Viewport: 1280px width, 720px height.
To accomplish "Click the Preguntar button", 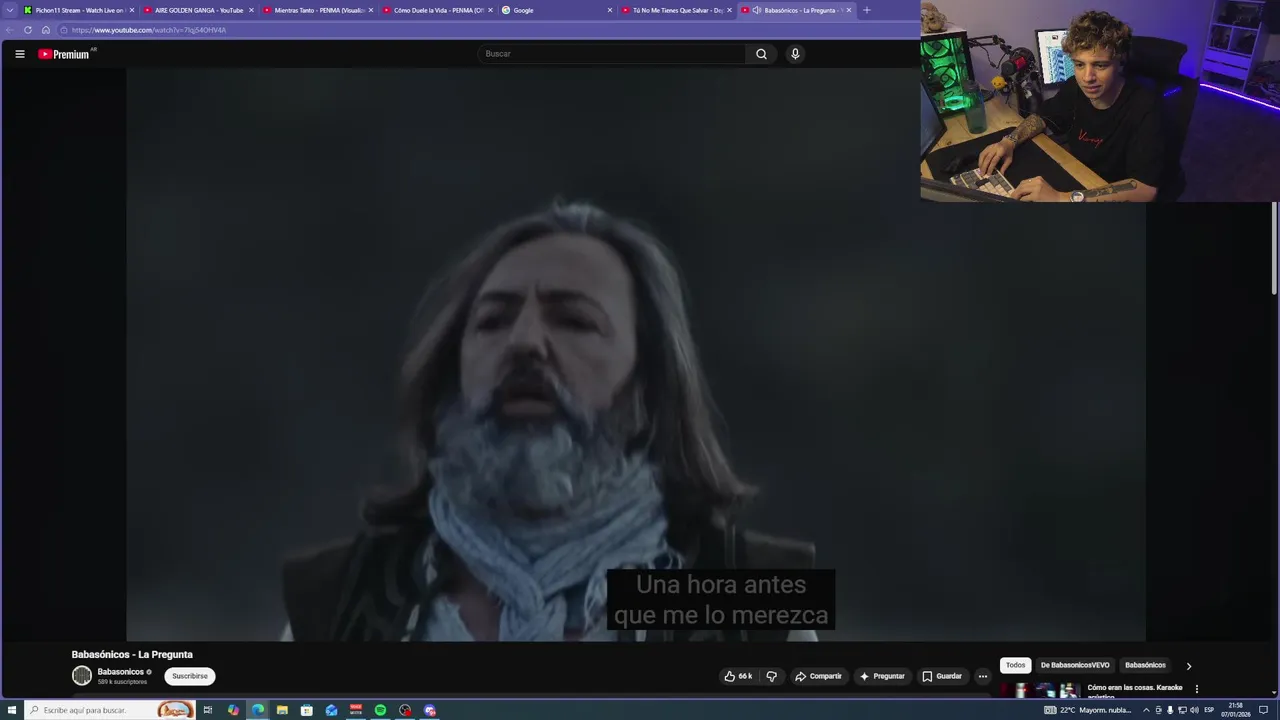I will [882, 676].
